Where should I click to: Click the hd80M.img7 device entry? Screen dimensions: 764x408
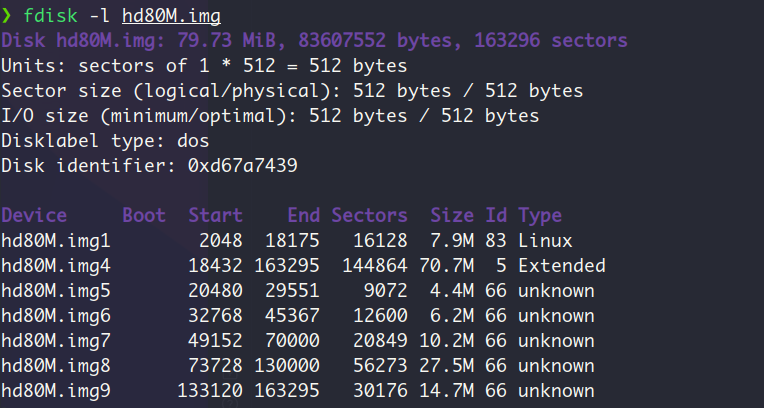point(56,341)
